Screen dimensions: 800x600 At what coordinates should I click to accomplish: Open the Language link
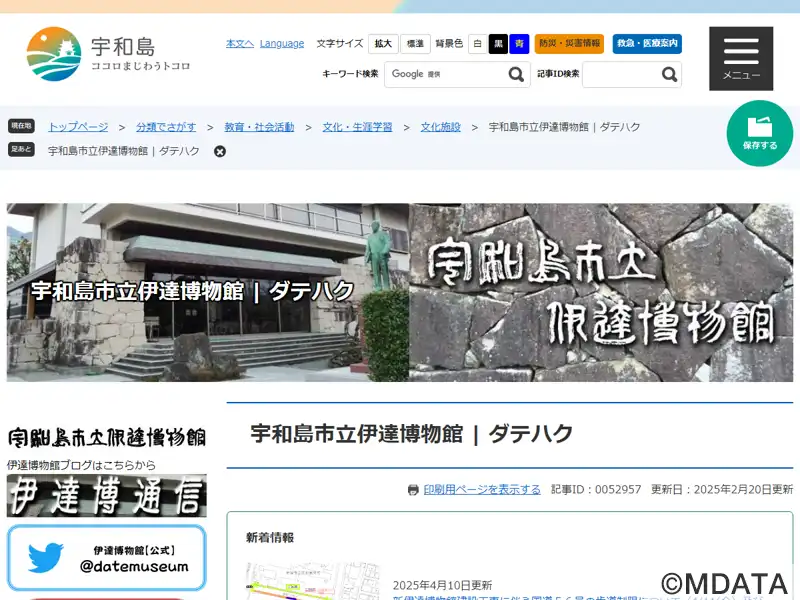(x=282, y=44)
